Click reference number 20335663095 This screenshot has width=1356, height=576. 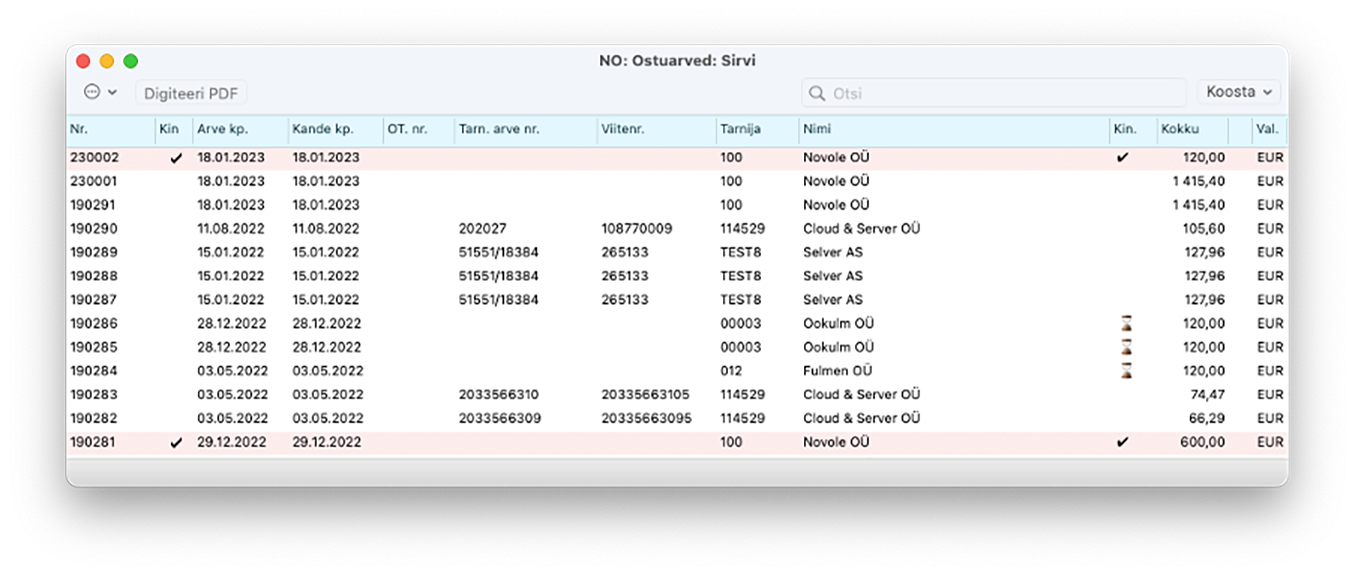pos(646,418)
